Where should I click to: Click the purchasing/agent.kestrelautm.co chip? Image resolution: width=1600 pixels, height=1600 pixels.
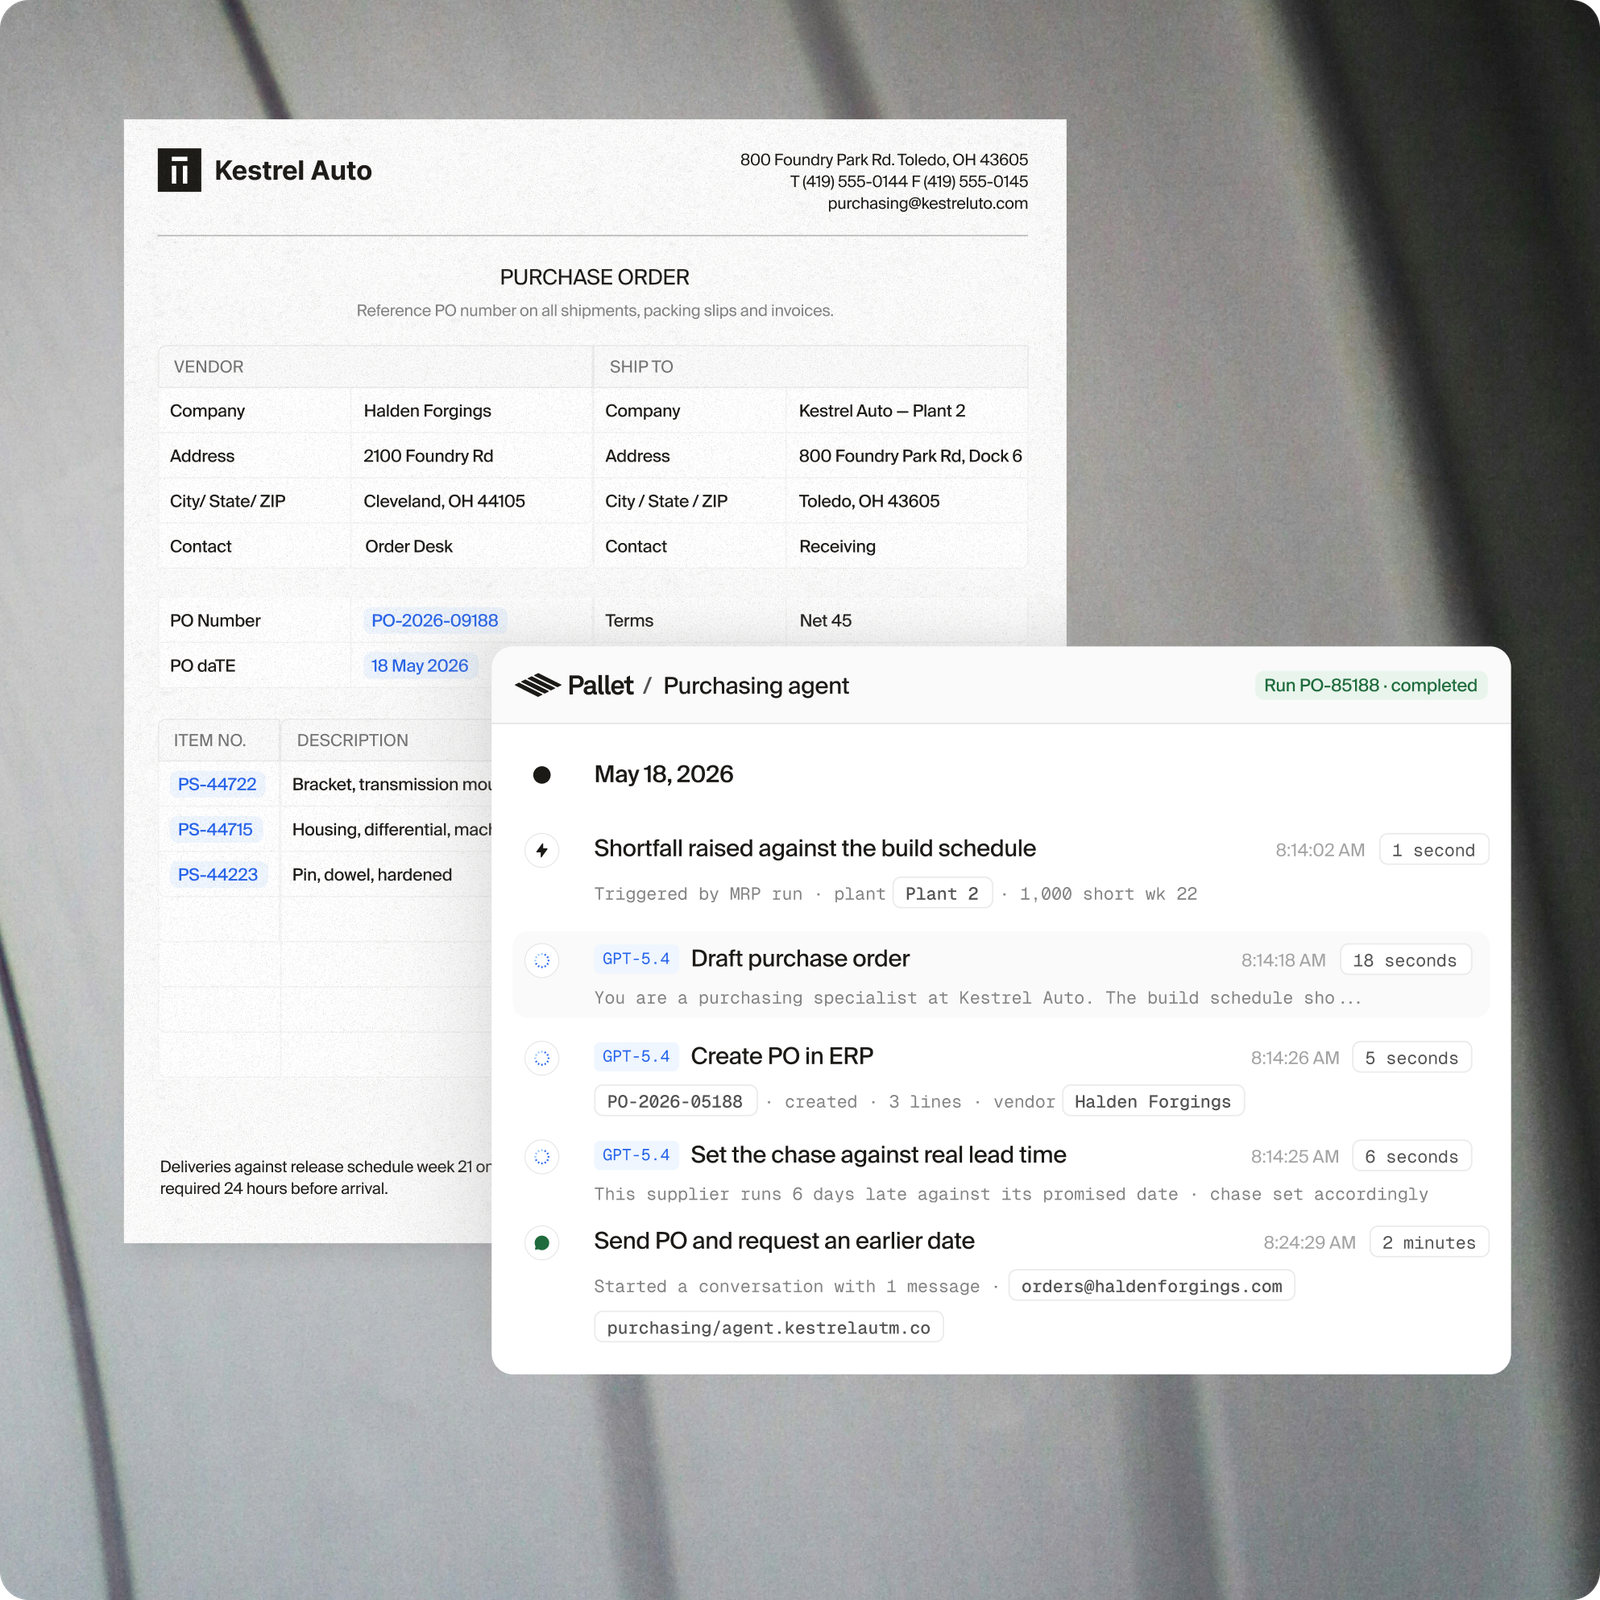768,1328
